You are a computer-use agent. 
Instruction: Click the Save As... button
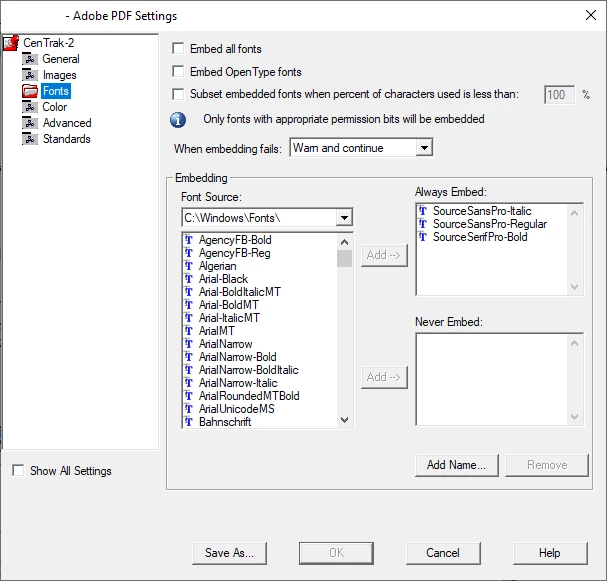coord(229,553)
